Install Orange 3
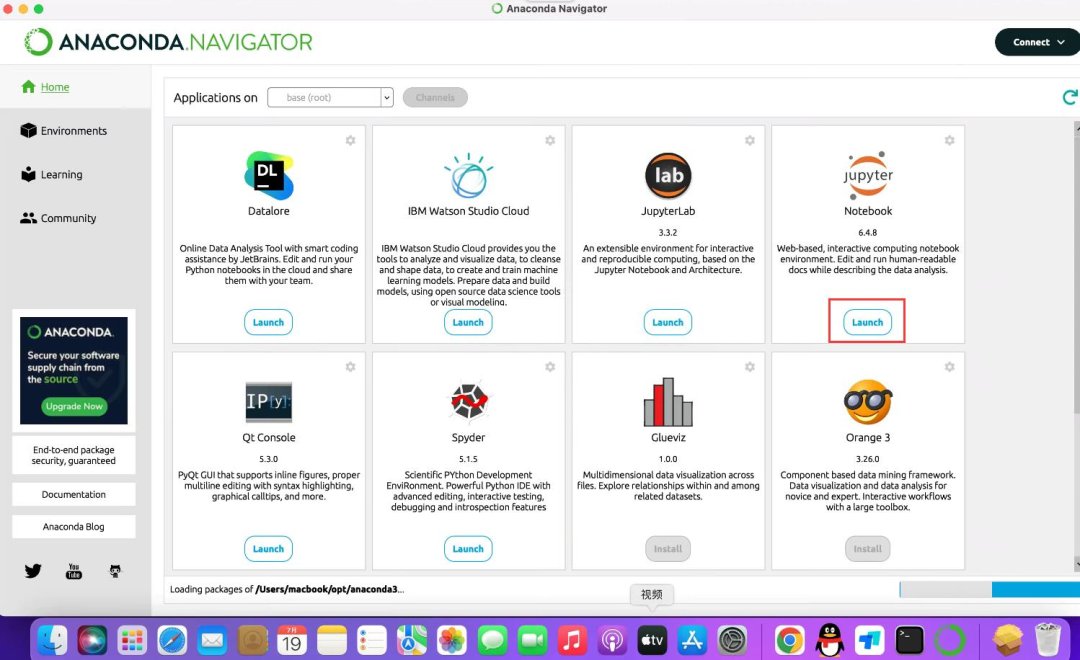Viewport: 1080px width, 660px height. (x=868, y=549)
